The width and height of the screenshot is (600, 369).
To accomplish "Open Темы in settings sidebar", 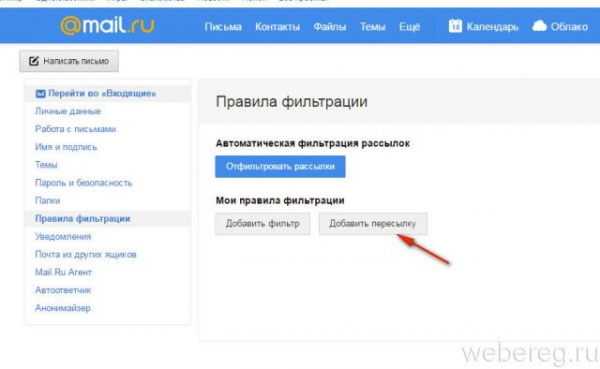I will point(46,165).
